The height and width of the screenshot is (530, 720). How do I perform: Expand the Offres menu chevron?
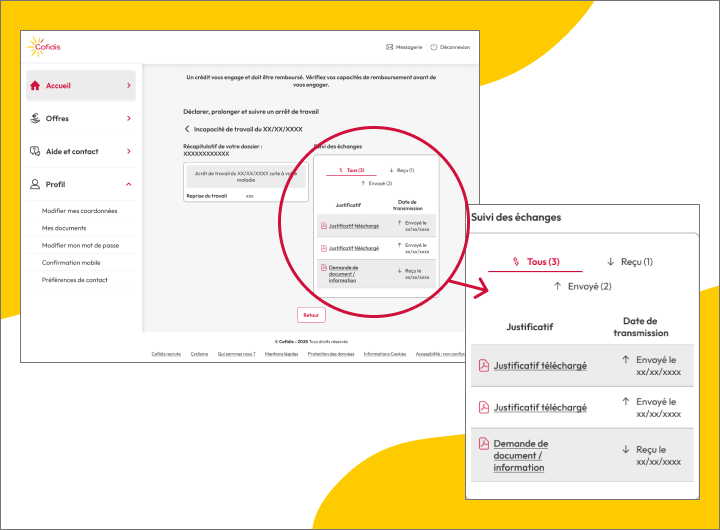coord(128,119)
